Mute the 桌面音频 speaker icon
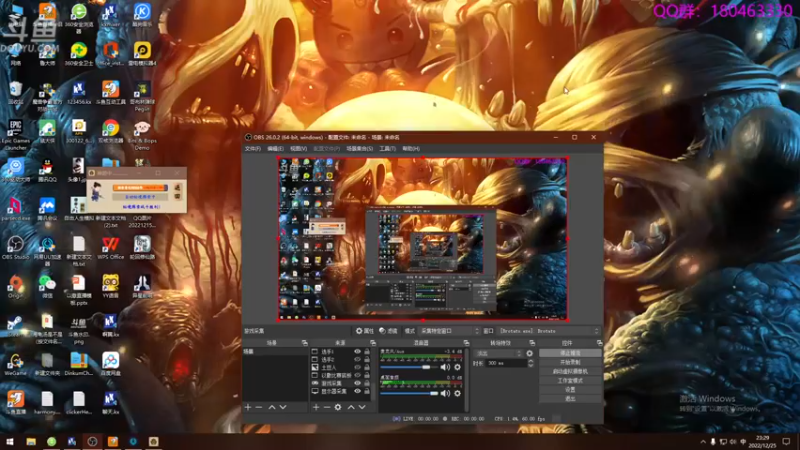 click(x=445, y=393)
